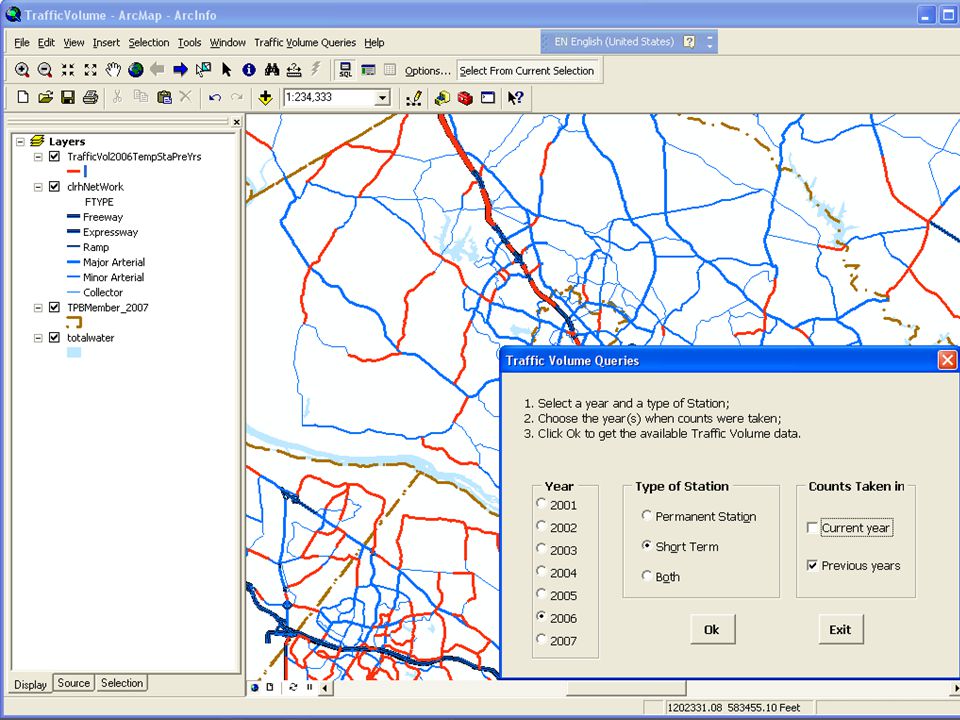The image size is (960, 720).
Task: Launch ArcCatalog from the toolbar
Action: coord(442,97)
